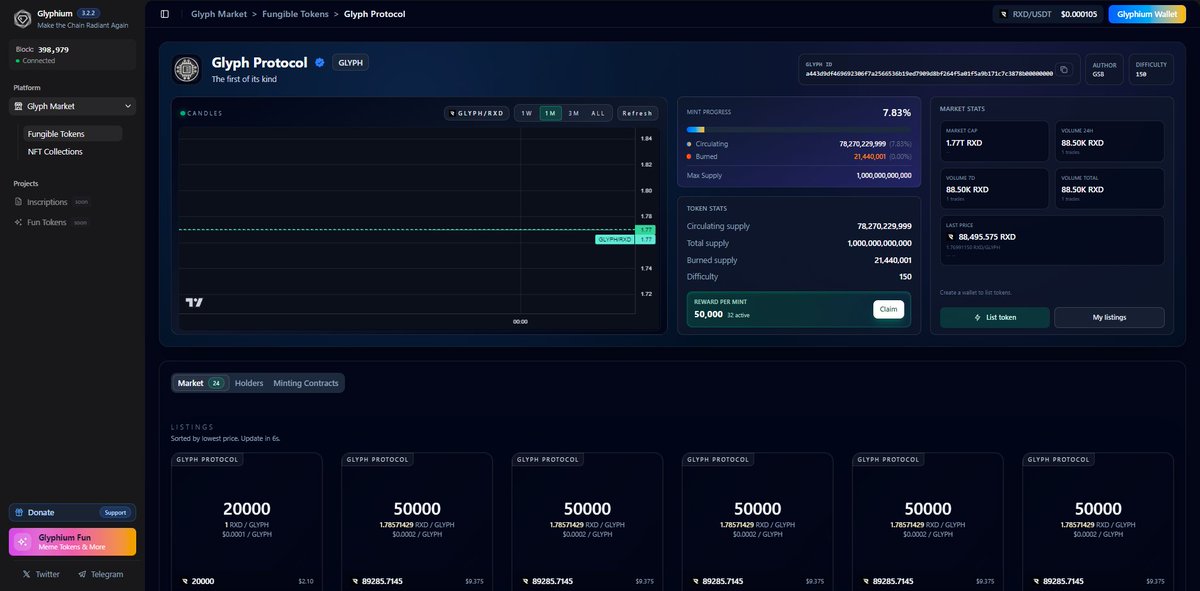
Task: Click the Telegram paper-plane icon
Action: pos(82,574)
